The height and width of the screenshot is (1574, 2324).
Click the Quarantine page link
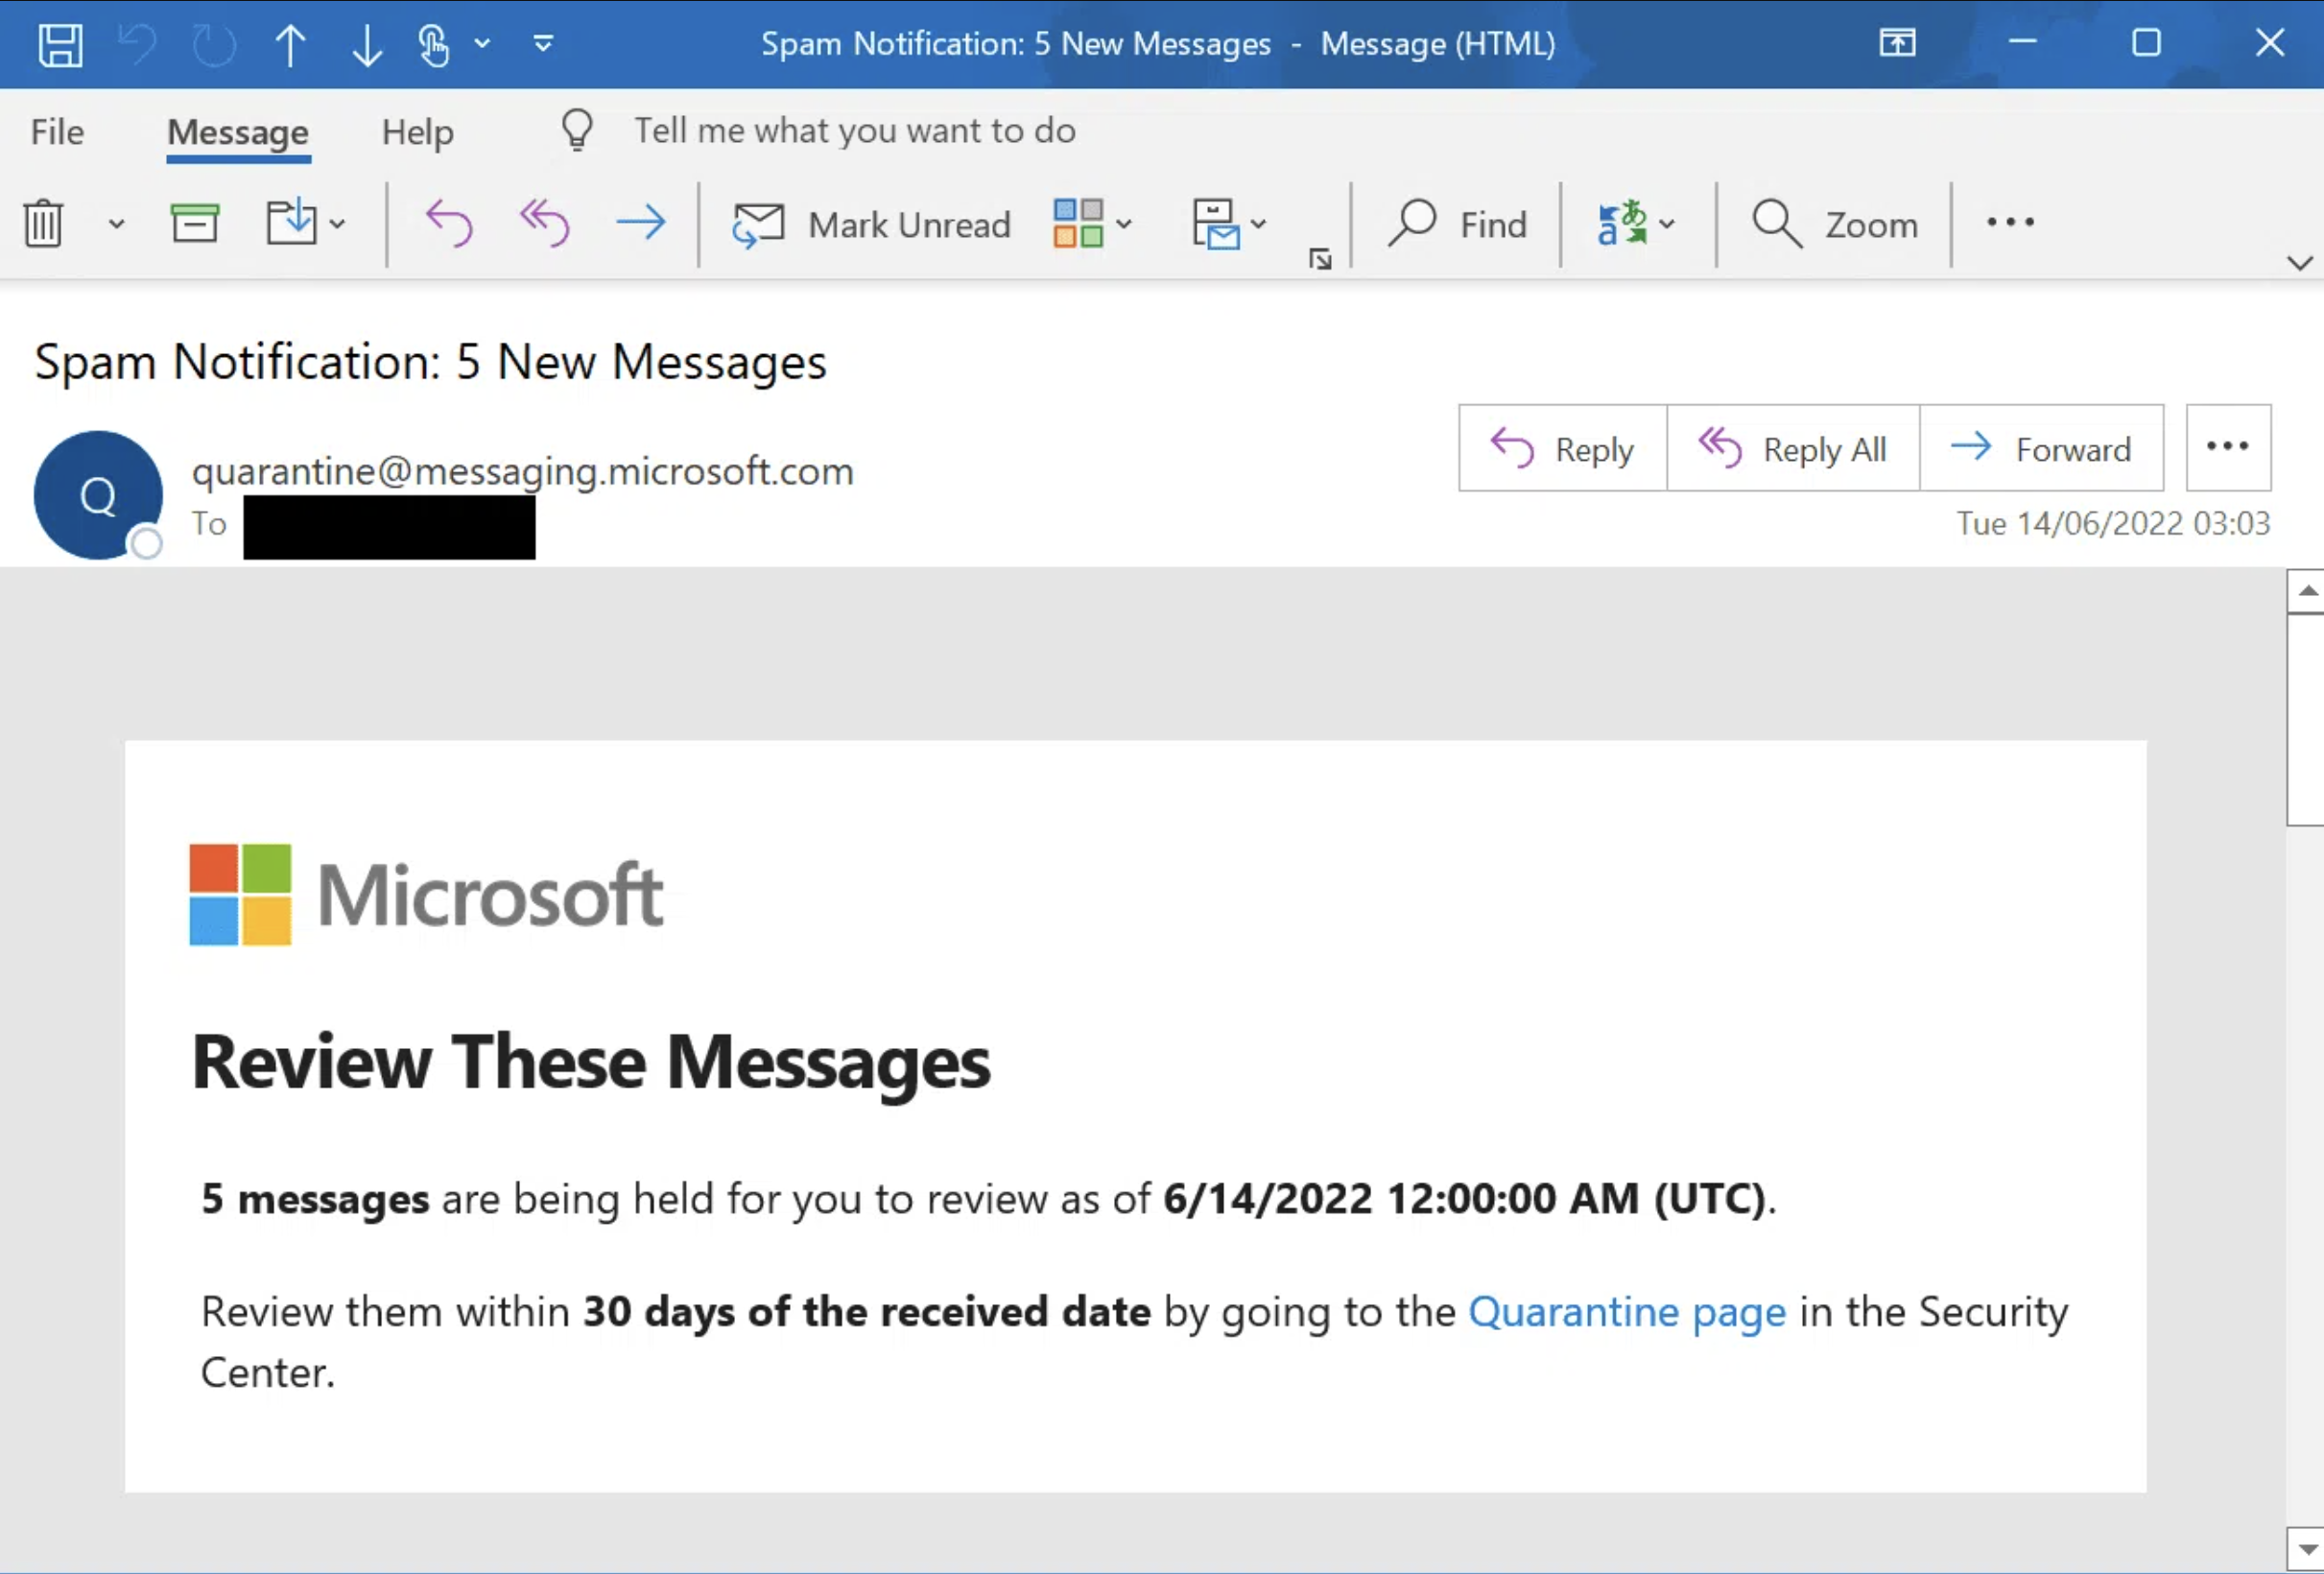click(x=1627, y=1312)
